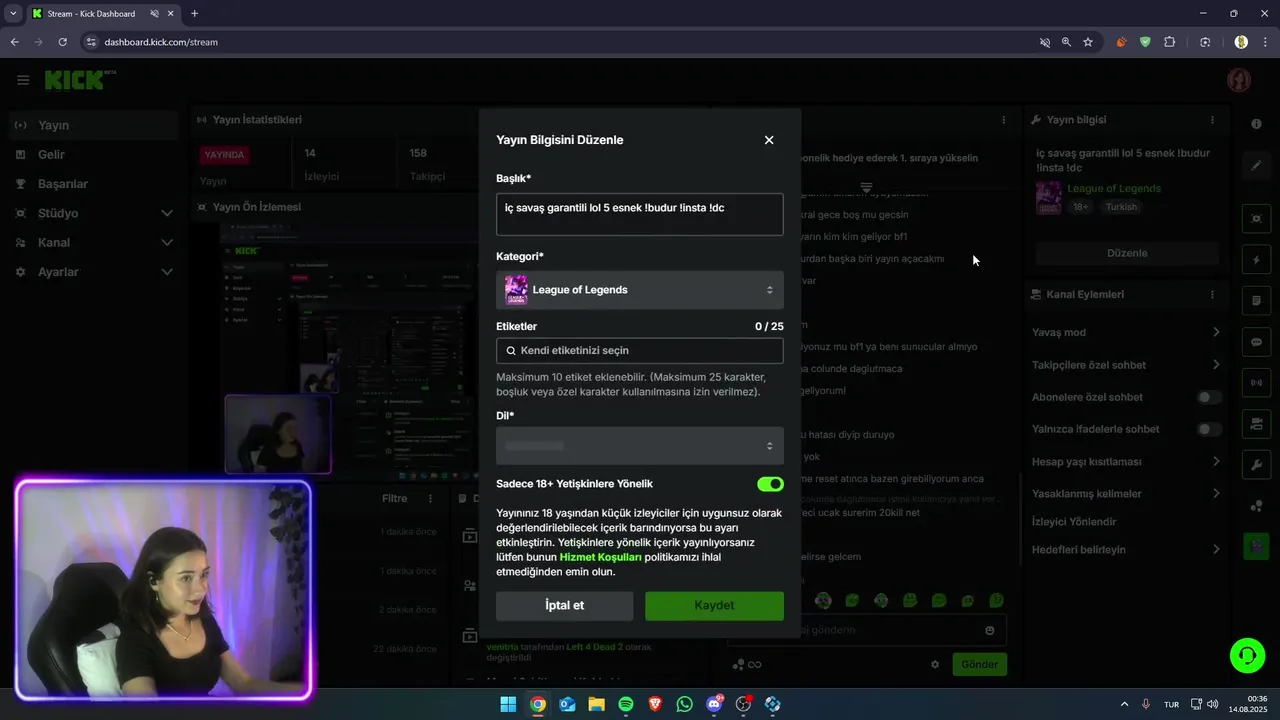Viewport: 1280px width, 720px height.
Task: Click the wrench icon in right rail
Action: 1256,465
